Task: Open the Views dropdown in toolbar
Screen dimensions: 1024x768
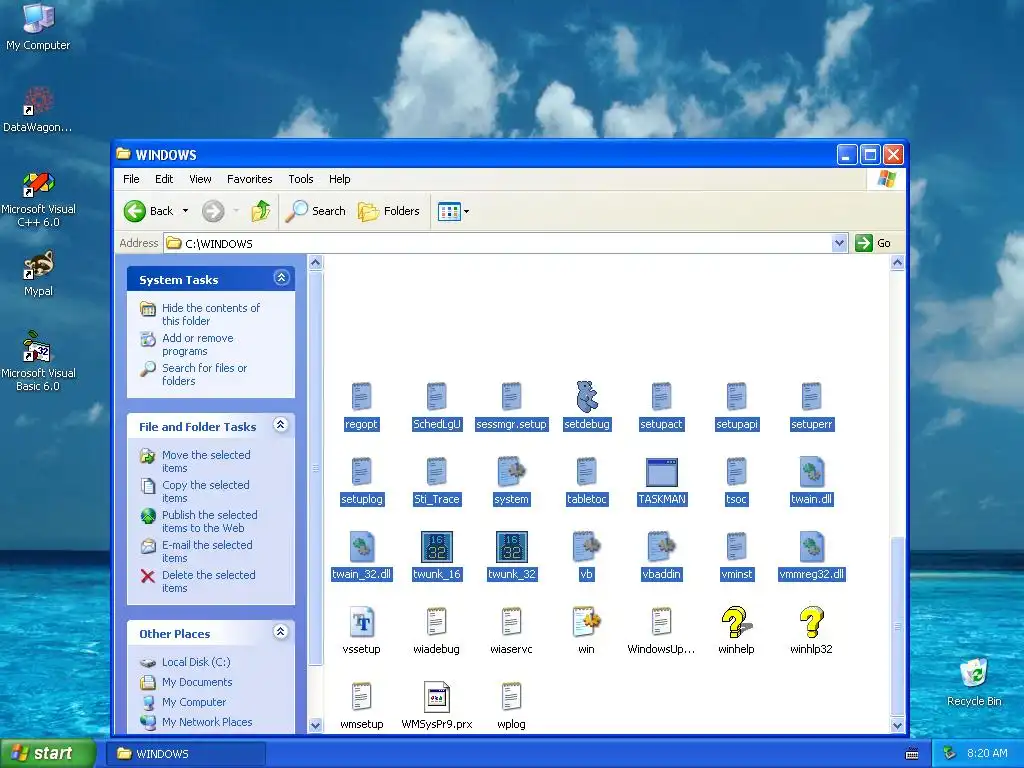Action: [466, 212]
